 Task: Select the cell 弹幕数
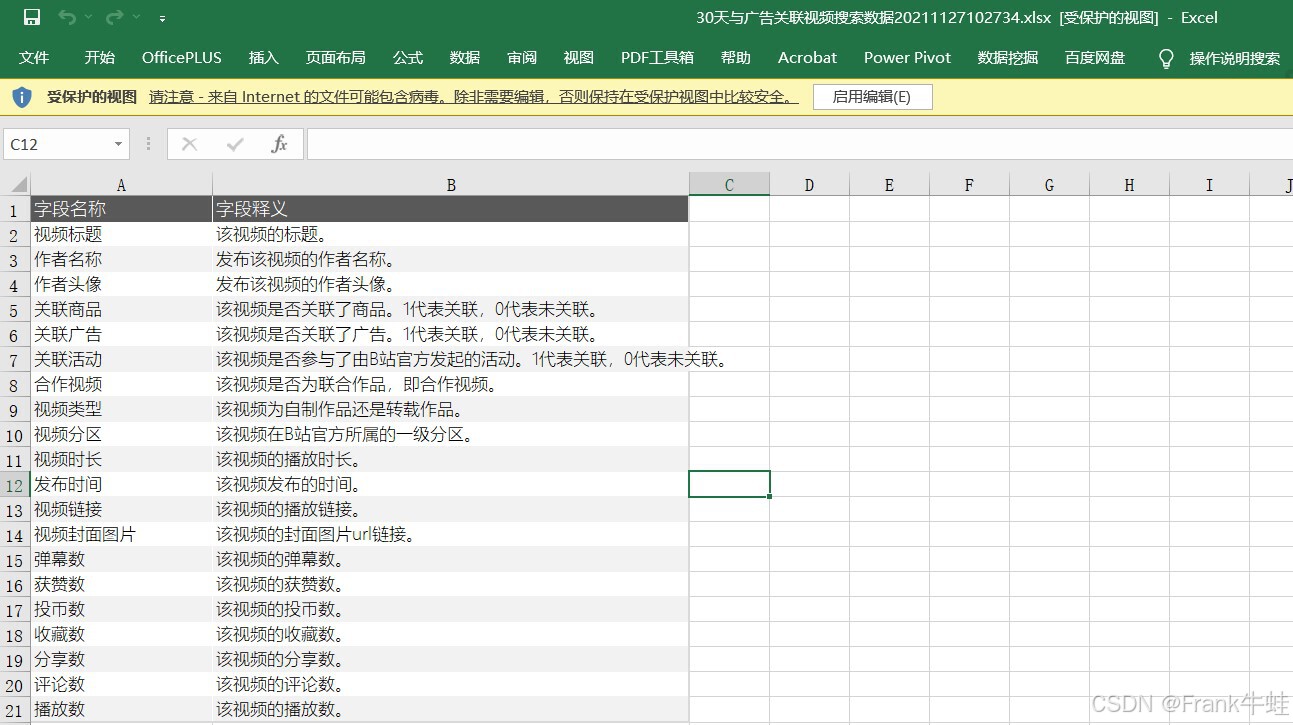coord(121,559)
